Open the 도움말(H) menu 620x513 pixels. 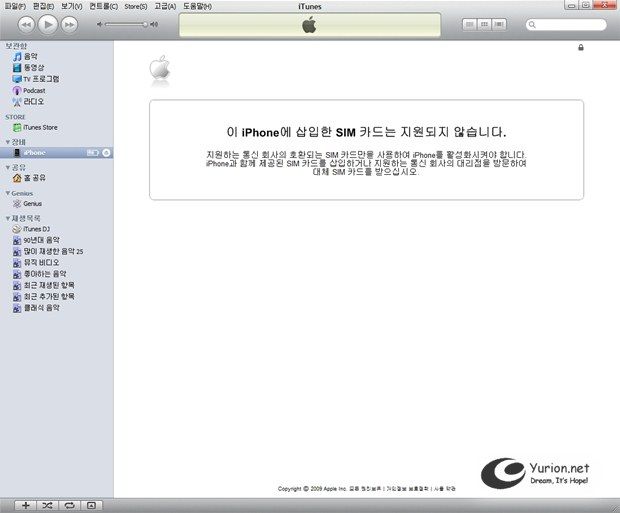[197, 6]
